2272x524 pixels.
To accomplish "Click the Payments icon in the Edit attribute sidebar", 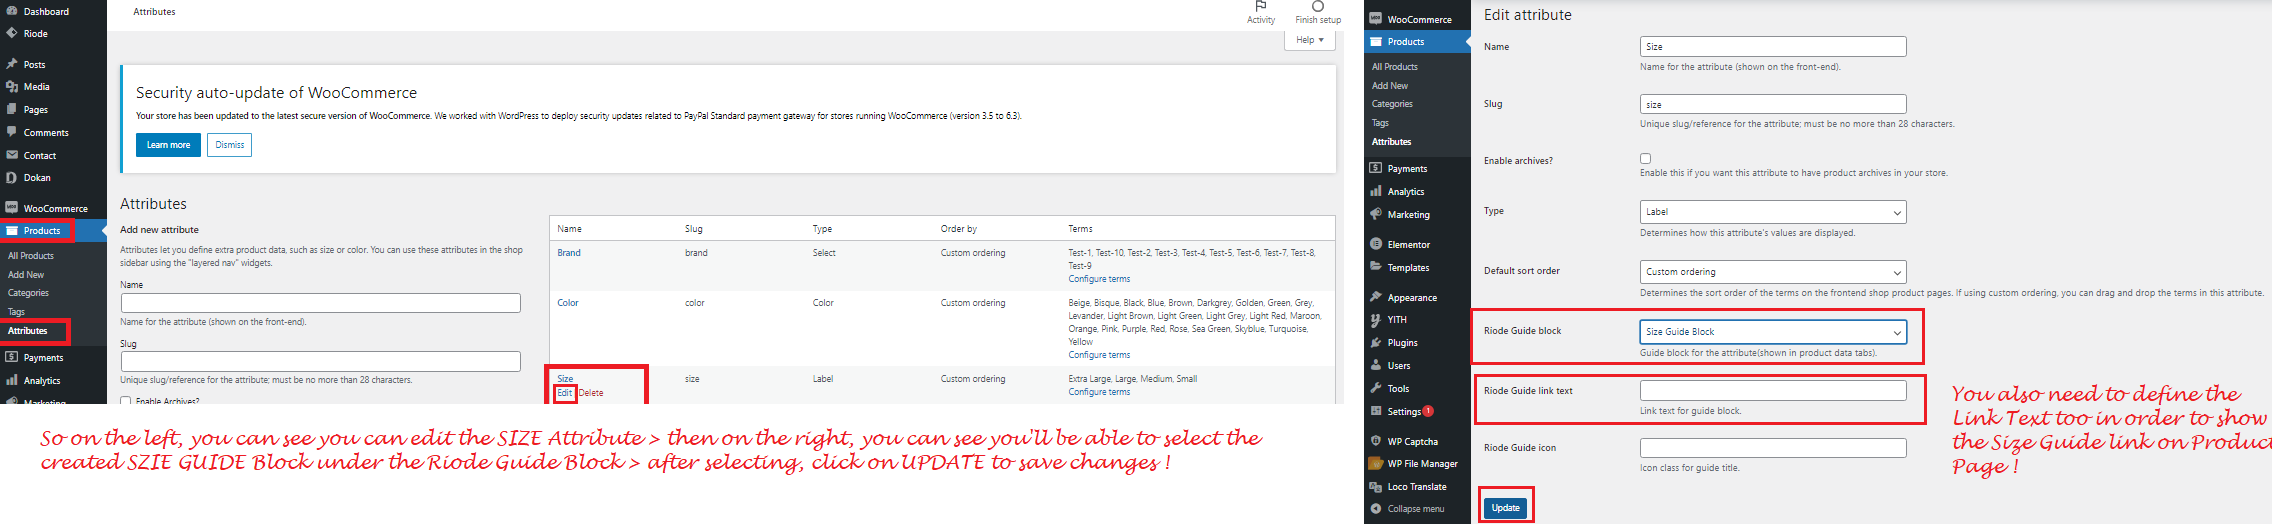I will [x=1376, y=168].
